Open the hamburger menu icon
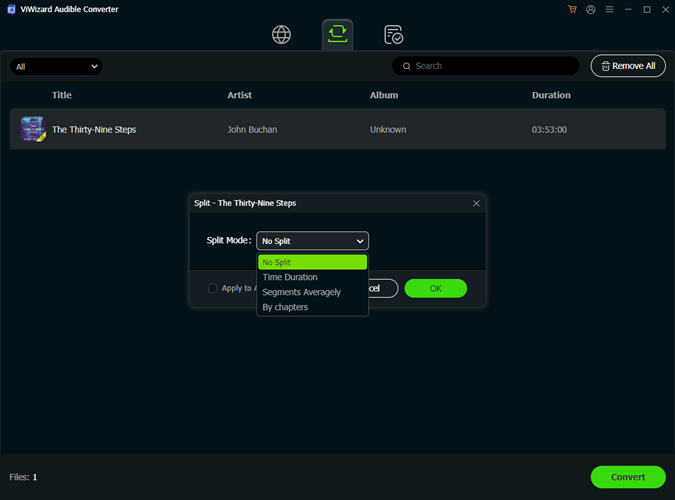The height and width of the screenshot is (500, 675). 610,9
